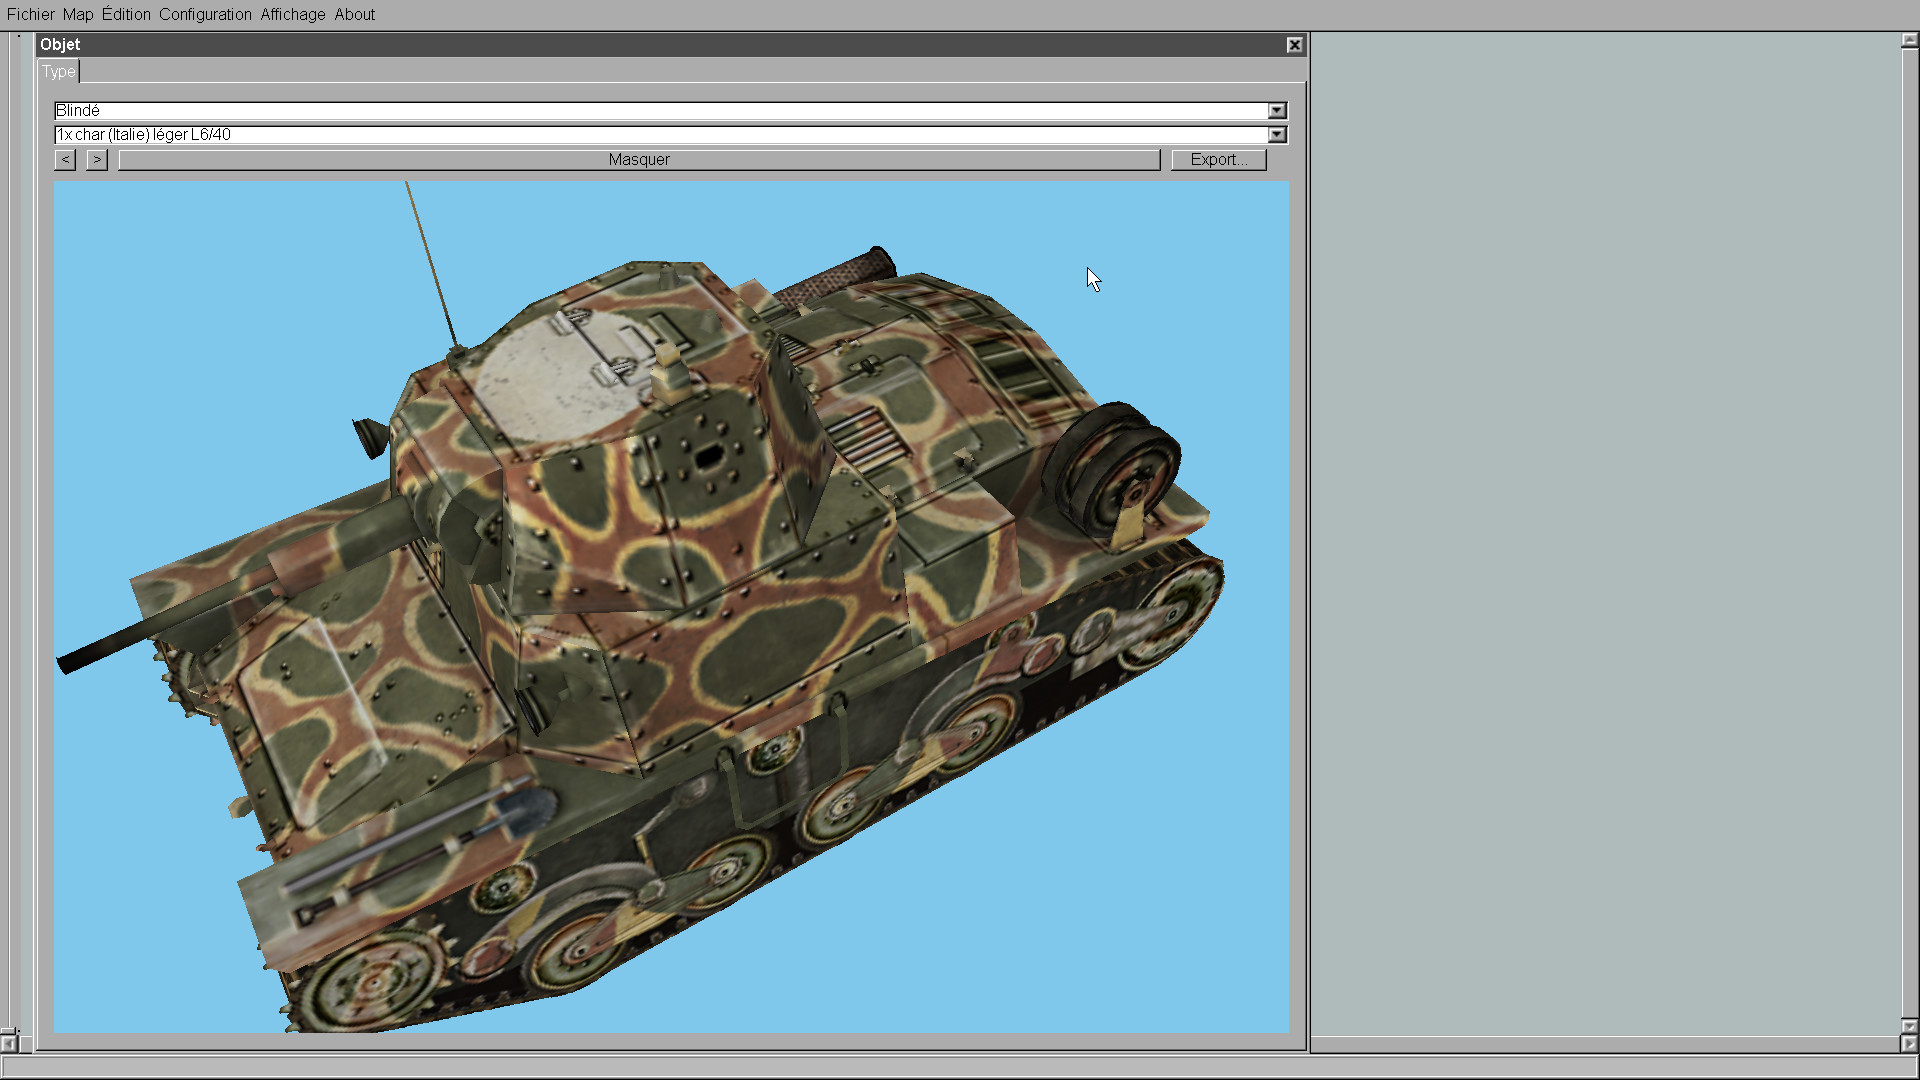1920x1080 pixels.
Task: Expand the Blindé category dropdown arrow
Action: [1277, 110]
